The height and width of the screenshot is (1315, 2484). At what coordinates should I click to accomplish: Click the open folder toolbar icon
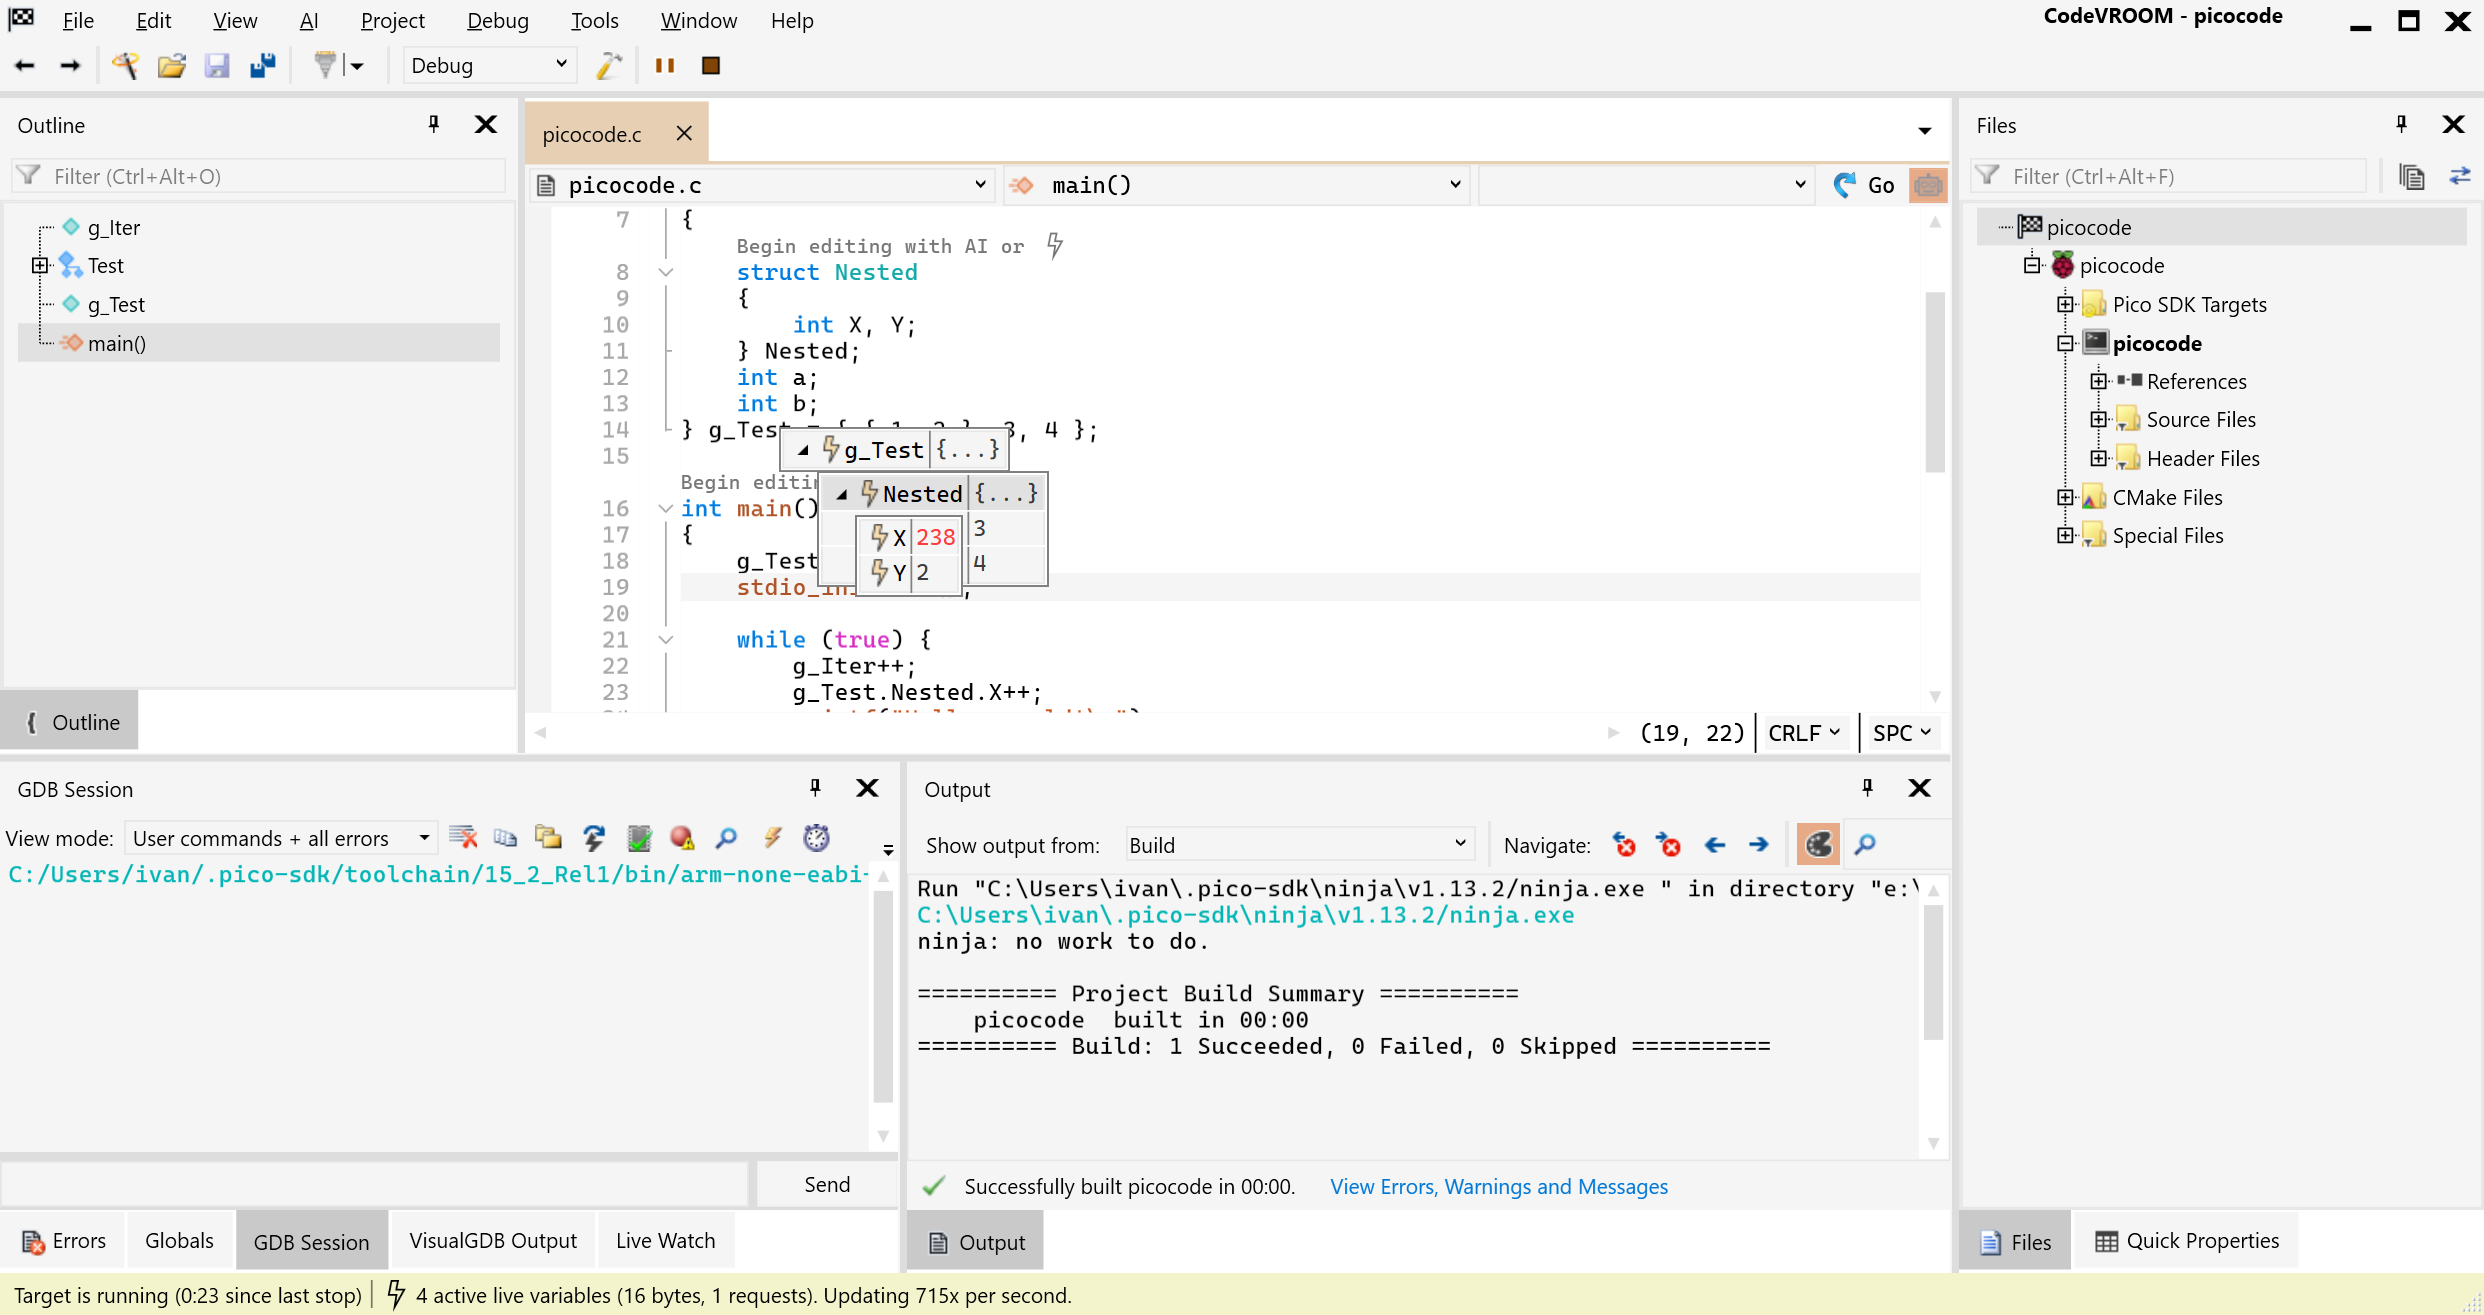pos(171,66)
